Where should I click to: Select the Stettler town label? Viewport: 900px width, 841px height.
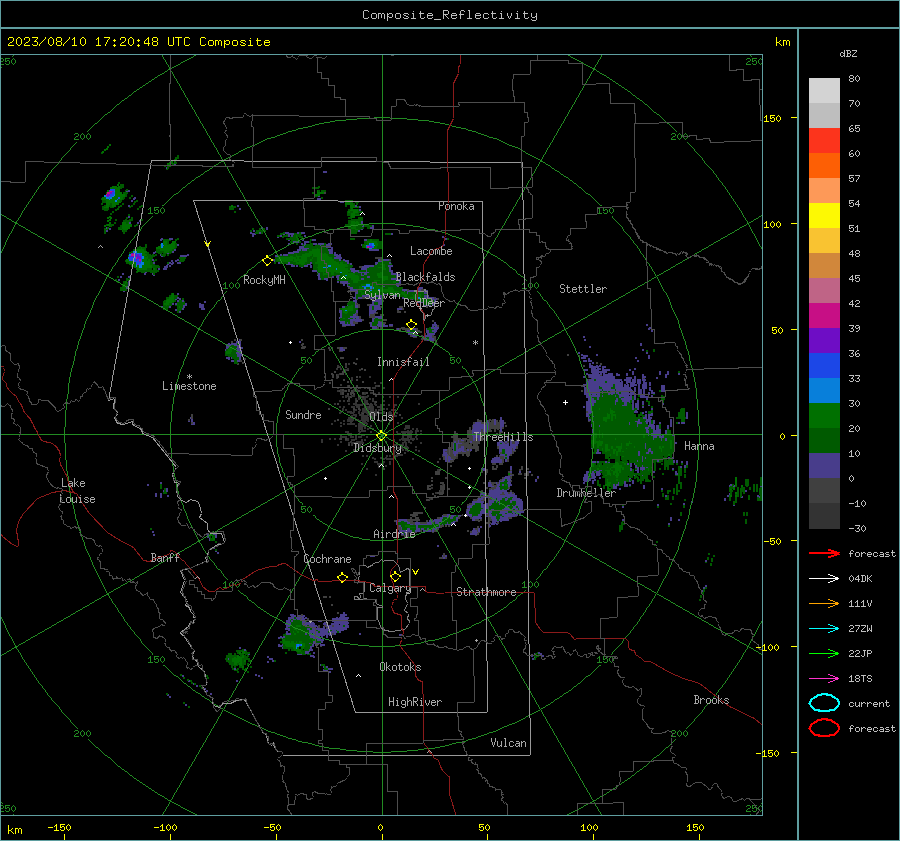(x=583, y=289)
